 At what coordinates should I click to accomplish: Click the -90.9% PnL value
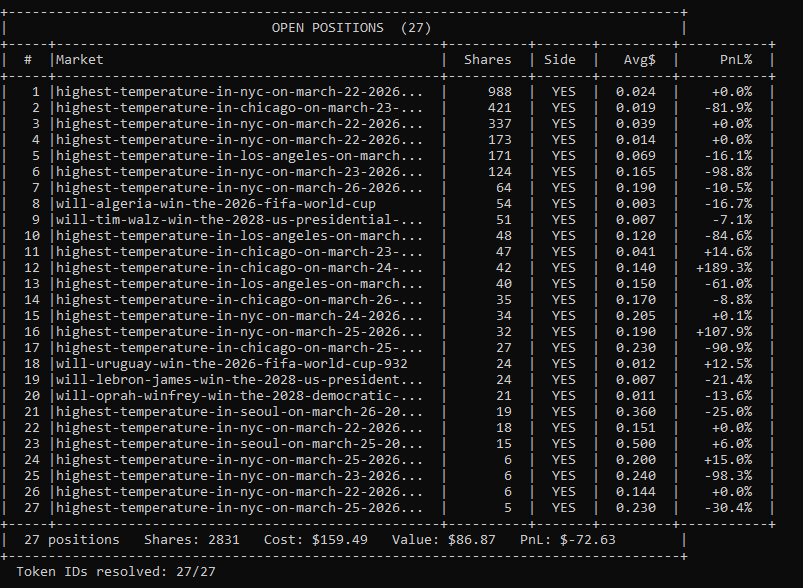click(x=728, y=348)
